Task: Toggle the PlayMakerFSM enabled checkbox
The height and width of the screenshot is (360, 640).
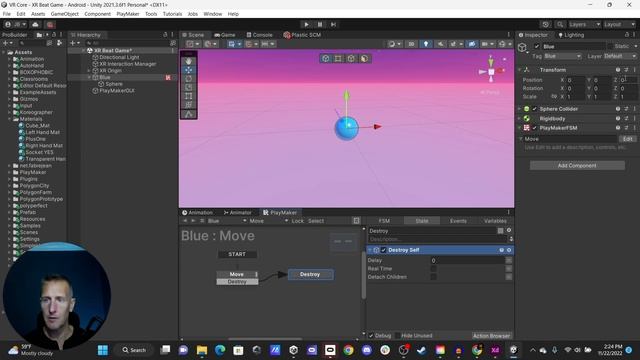Action: click(534, 128)
